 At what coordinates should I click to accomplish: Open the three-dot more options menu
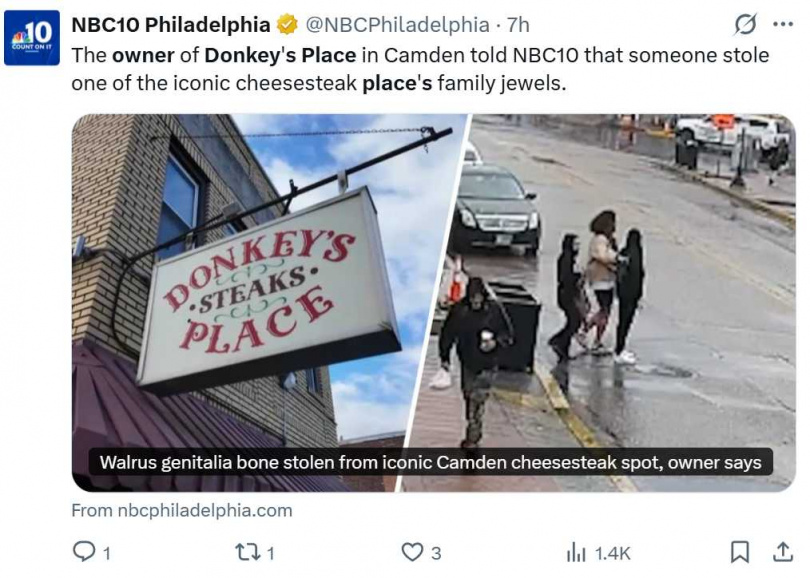(783, 24)
